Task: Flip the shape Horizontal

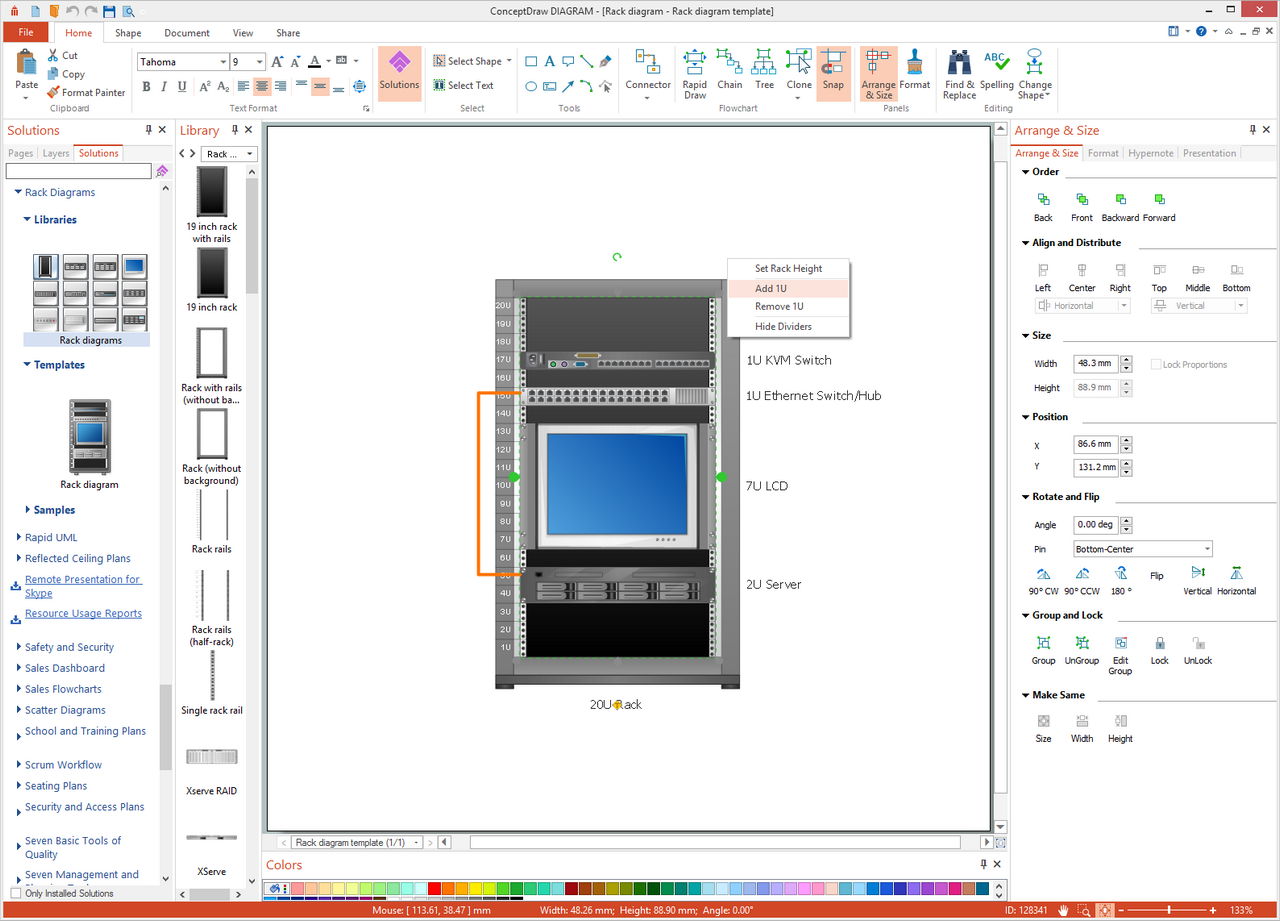Action: [1236, 574]
